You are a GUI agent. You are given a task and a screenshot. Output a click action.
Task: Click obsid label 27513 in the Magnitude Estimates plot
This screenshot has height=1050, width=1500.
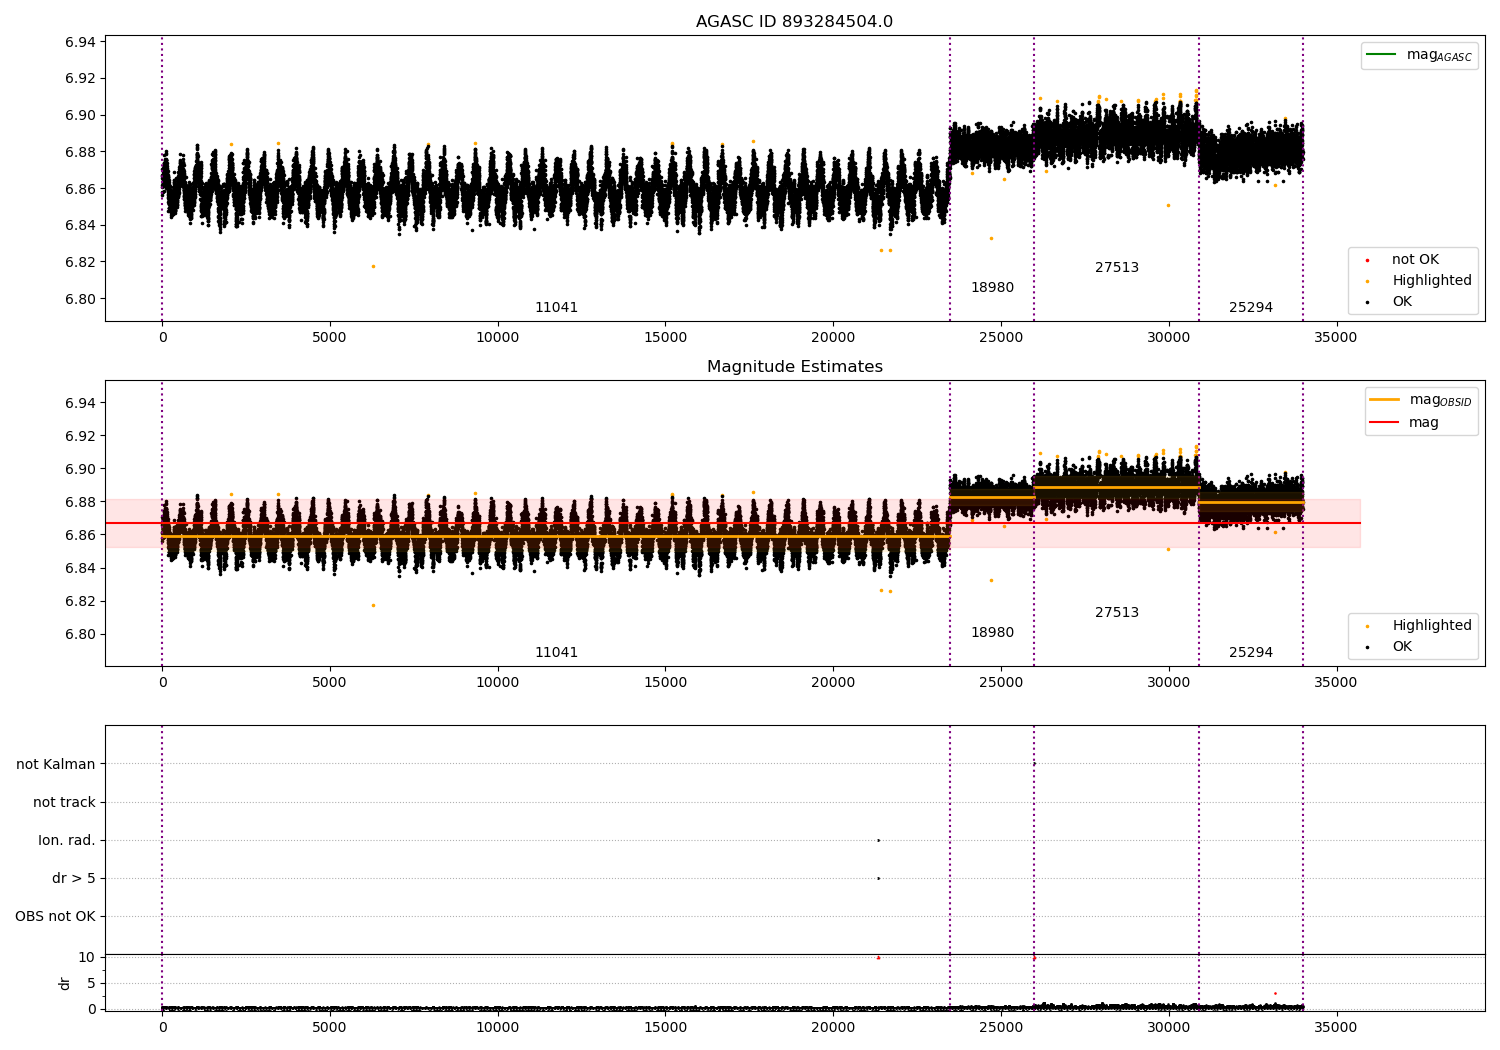[x=1117, y=613]
